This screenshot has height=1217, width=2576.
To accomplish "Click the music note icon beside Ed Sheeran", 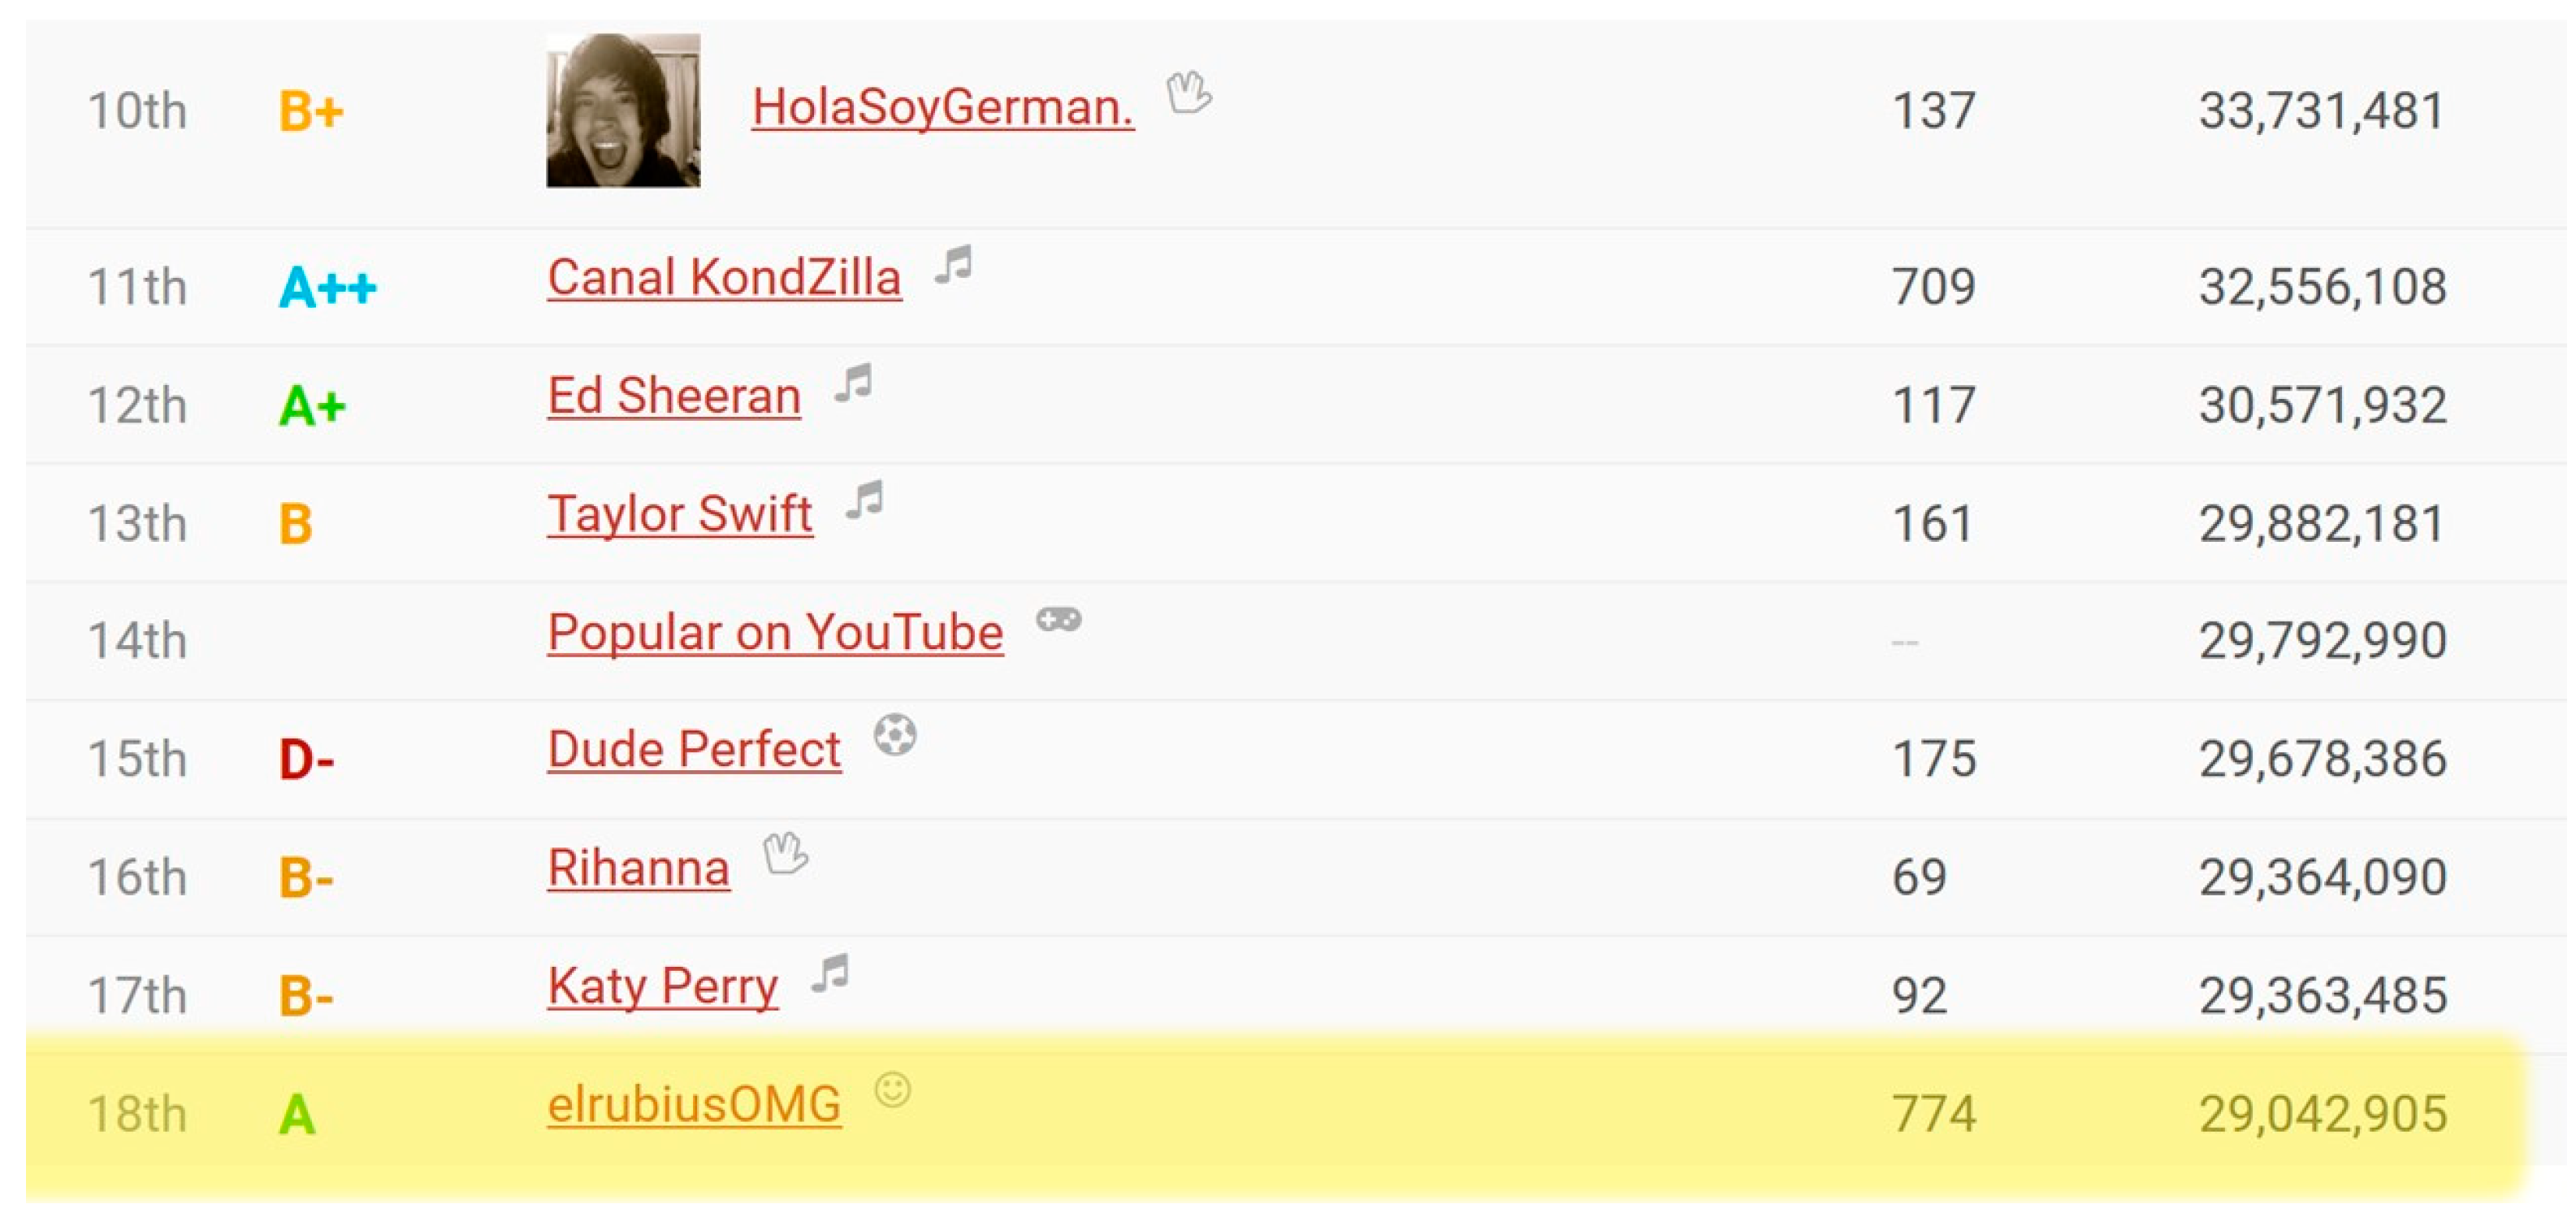I will (855, 383).
